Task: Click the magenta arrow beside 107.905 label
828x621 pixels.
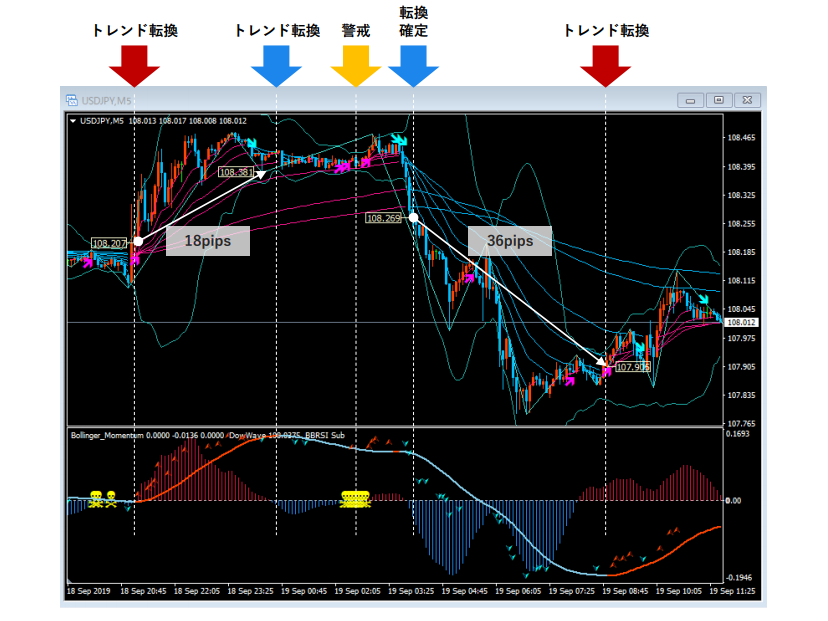Action: click(606, 370)
